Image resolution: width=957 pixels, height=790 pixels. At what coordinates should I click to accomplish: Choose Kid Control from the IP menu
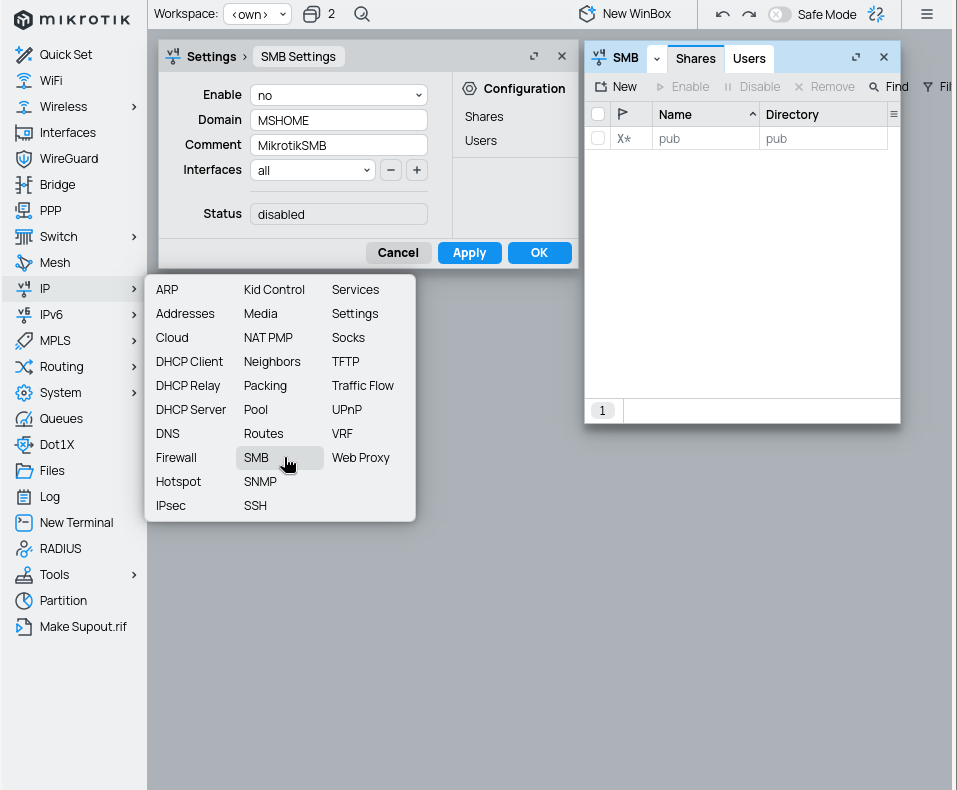pos(274,290)
